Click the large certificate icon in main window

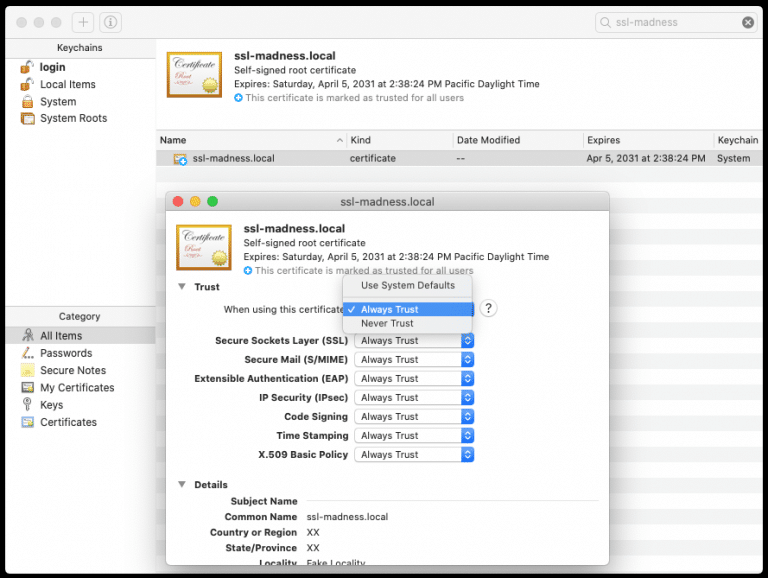194,75
